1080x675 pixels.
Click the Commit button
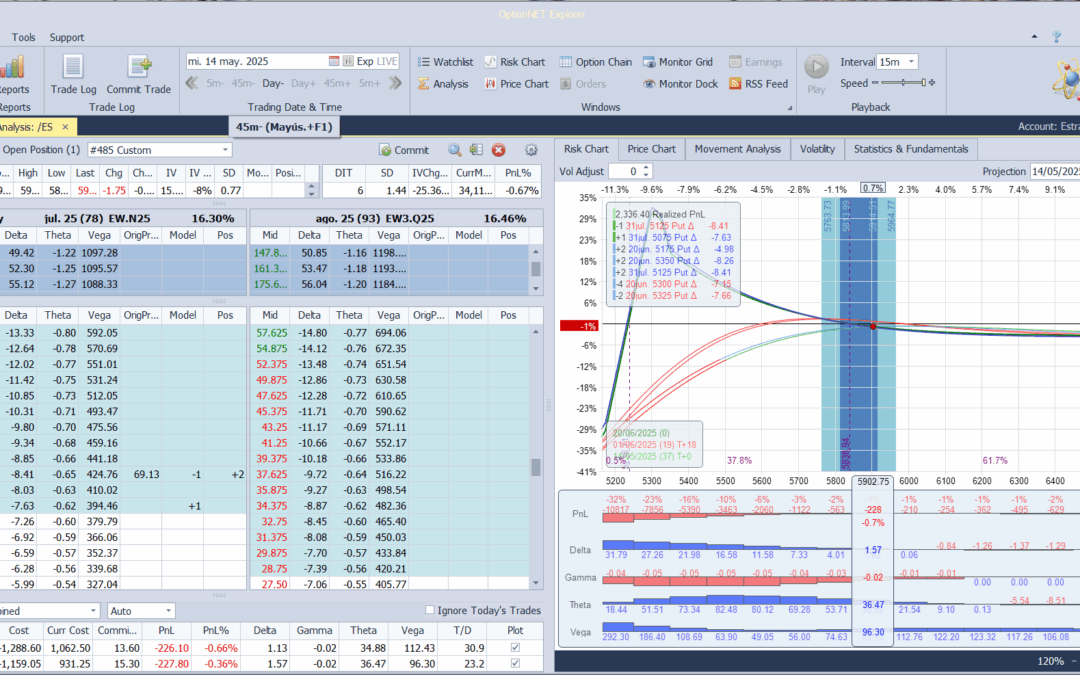404,149
